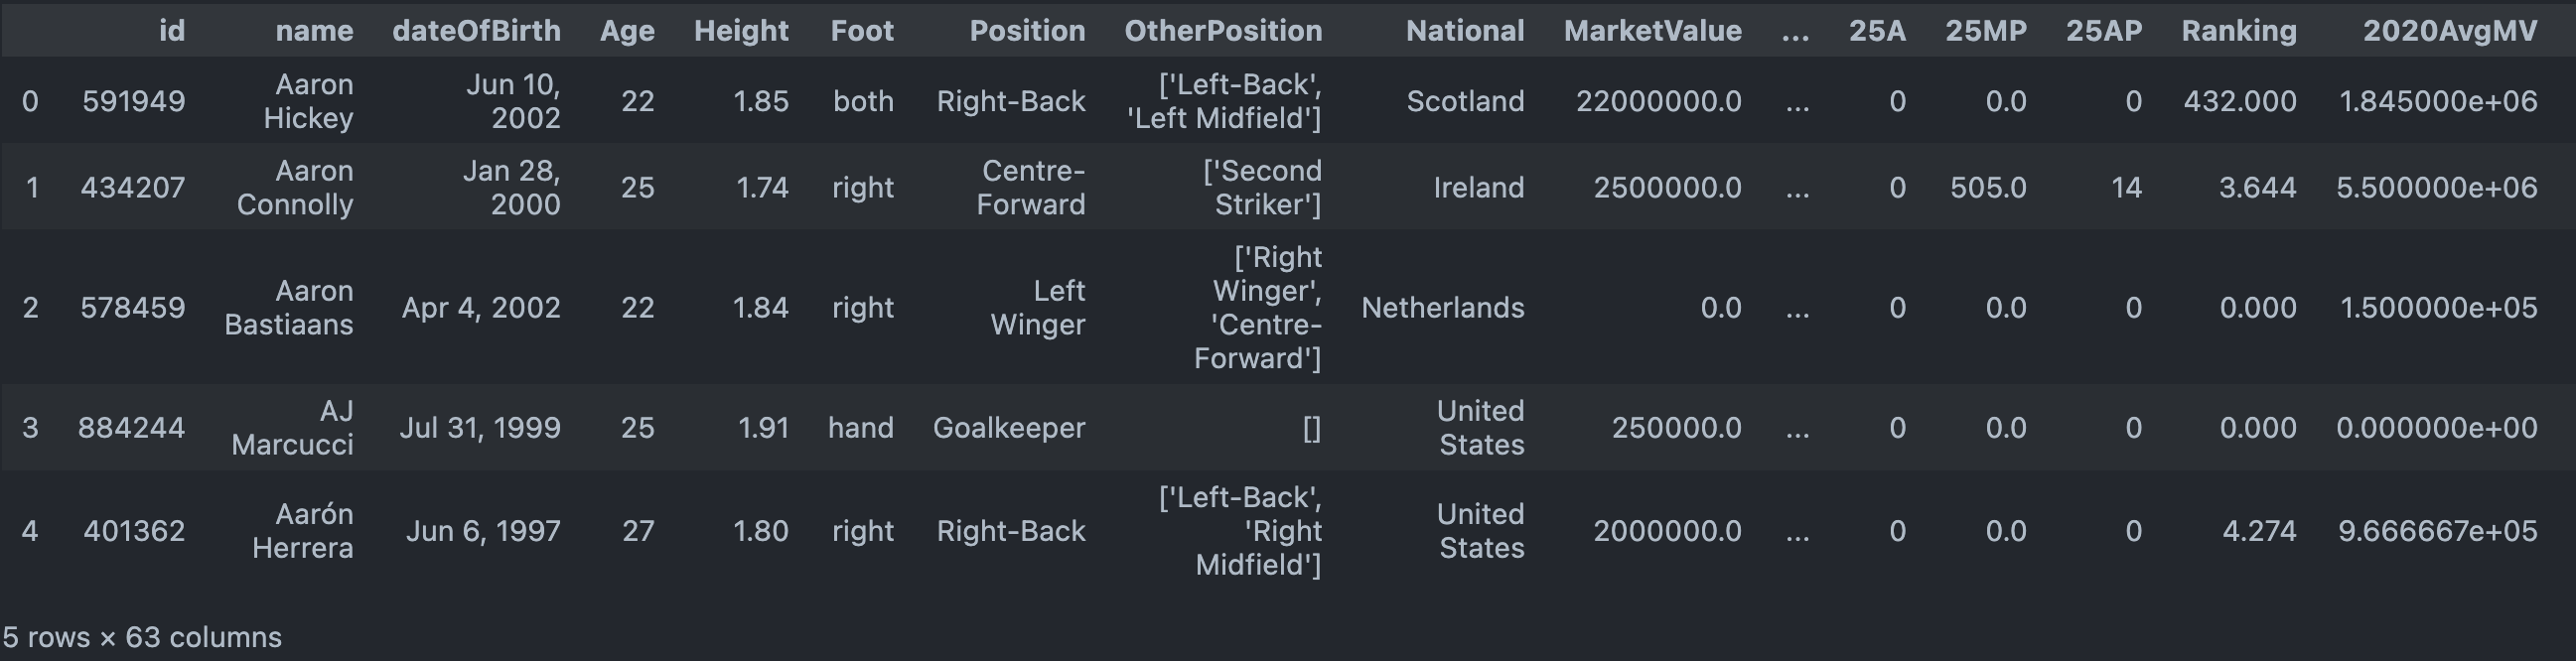Click the dateOfBirth column header
Screen dimensions: 2576x661
coord(476,31)
